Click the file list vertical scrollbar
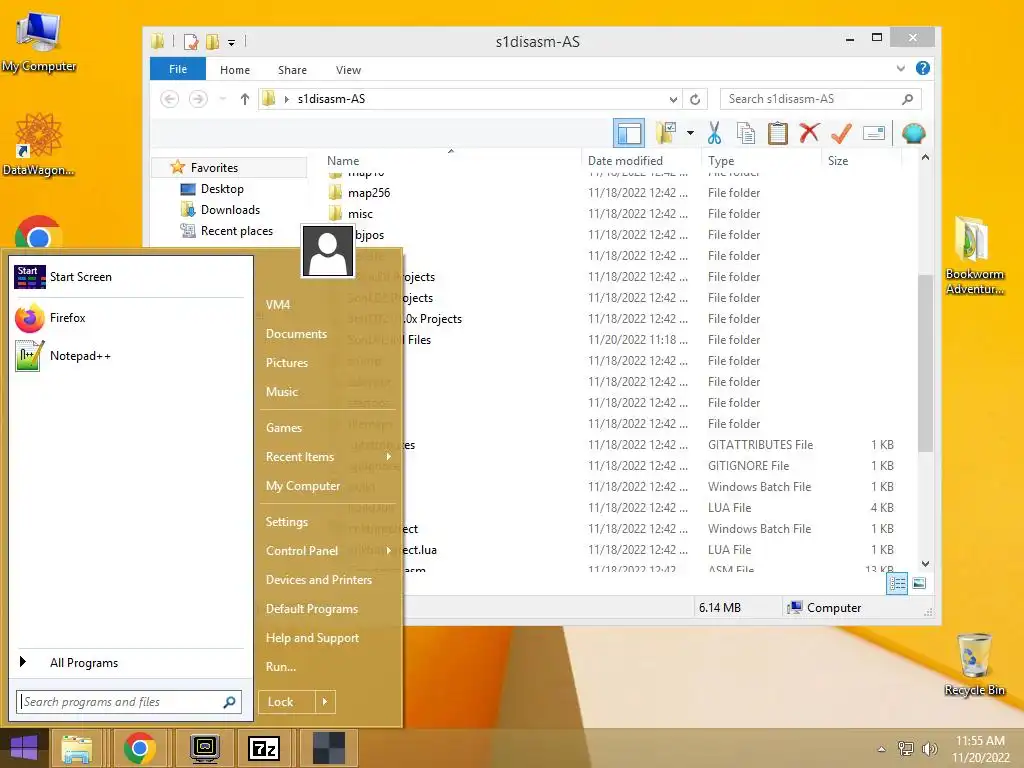The height and width of the screenshot is (768, 1024). pos(925,363)
